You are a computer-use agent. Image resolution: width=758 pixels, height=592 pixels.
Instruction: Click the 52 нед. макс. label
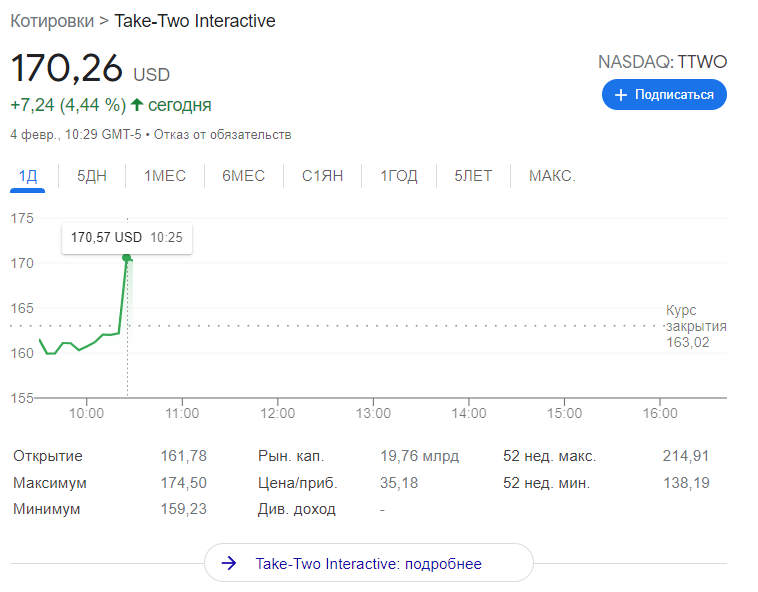coord(550,456)
